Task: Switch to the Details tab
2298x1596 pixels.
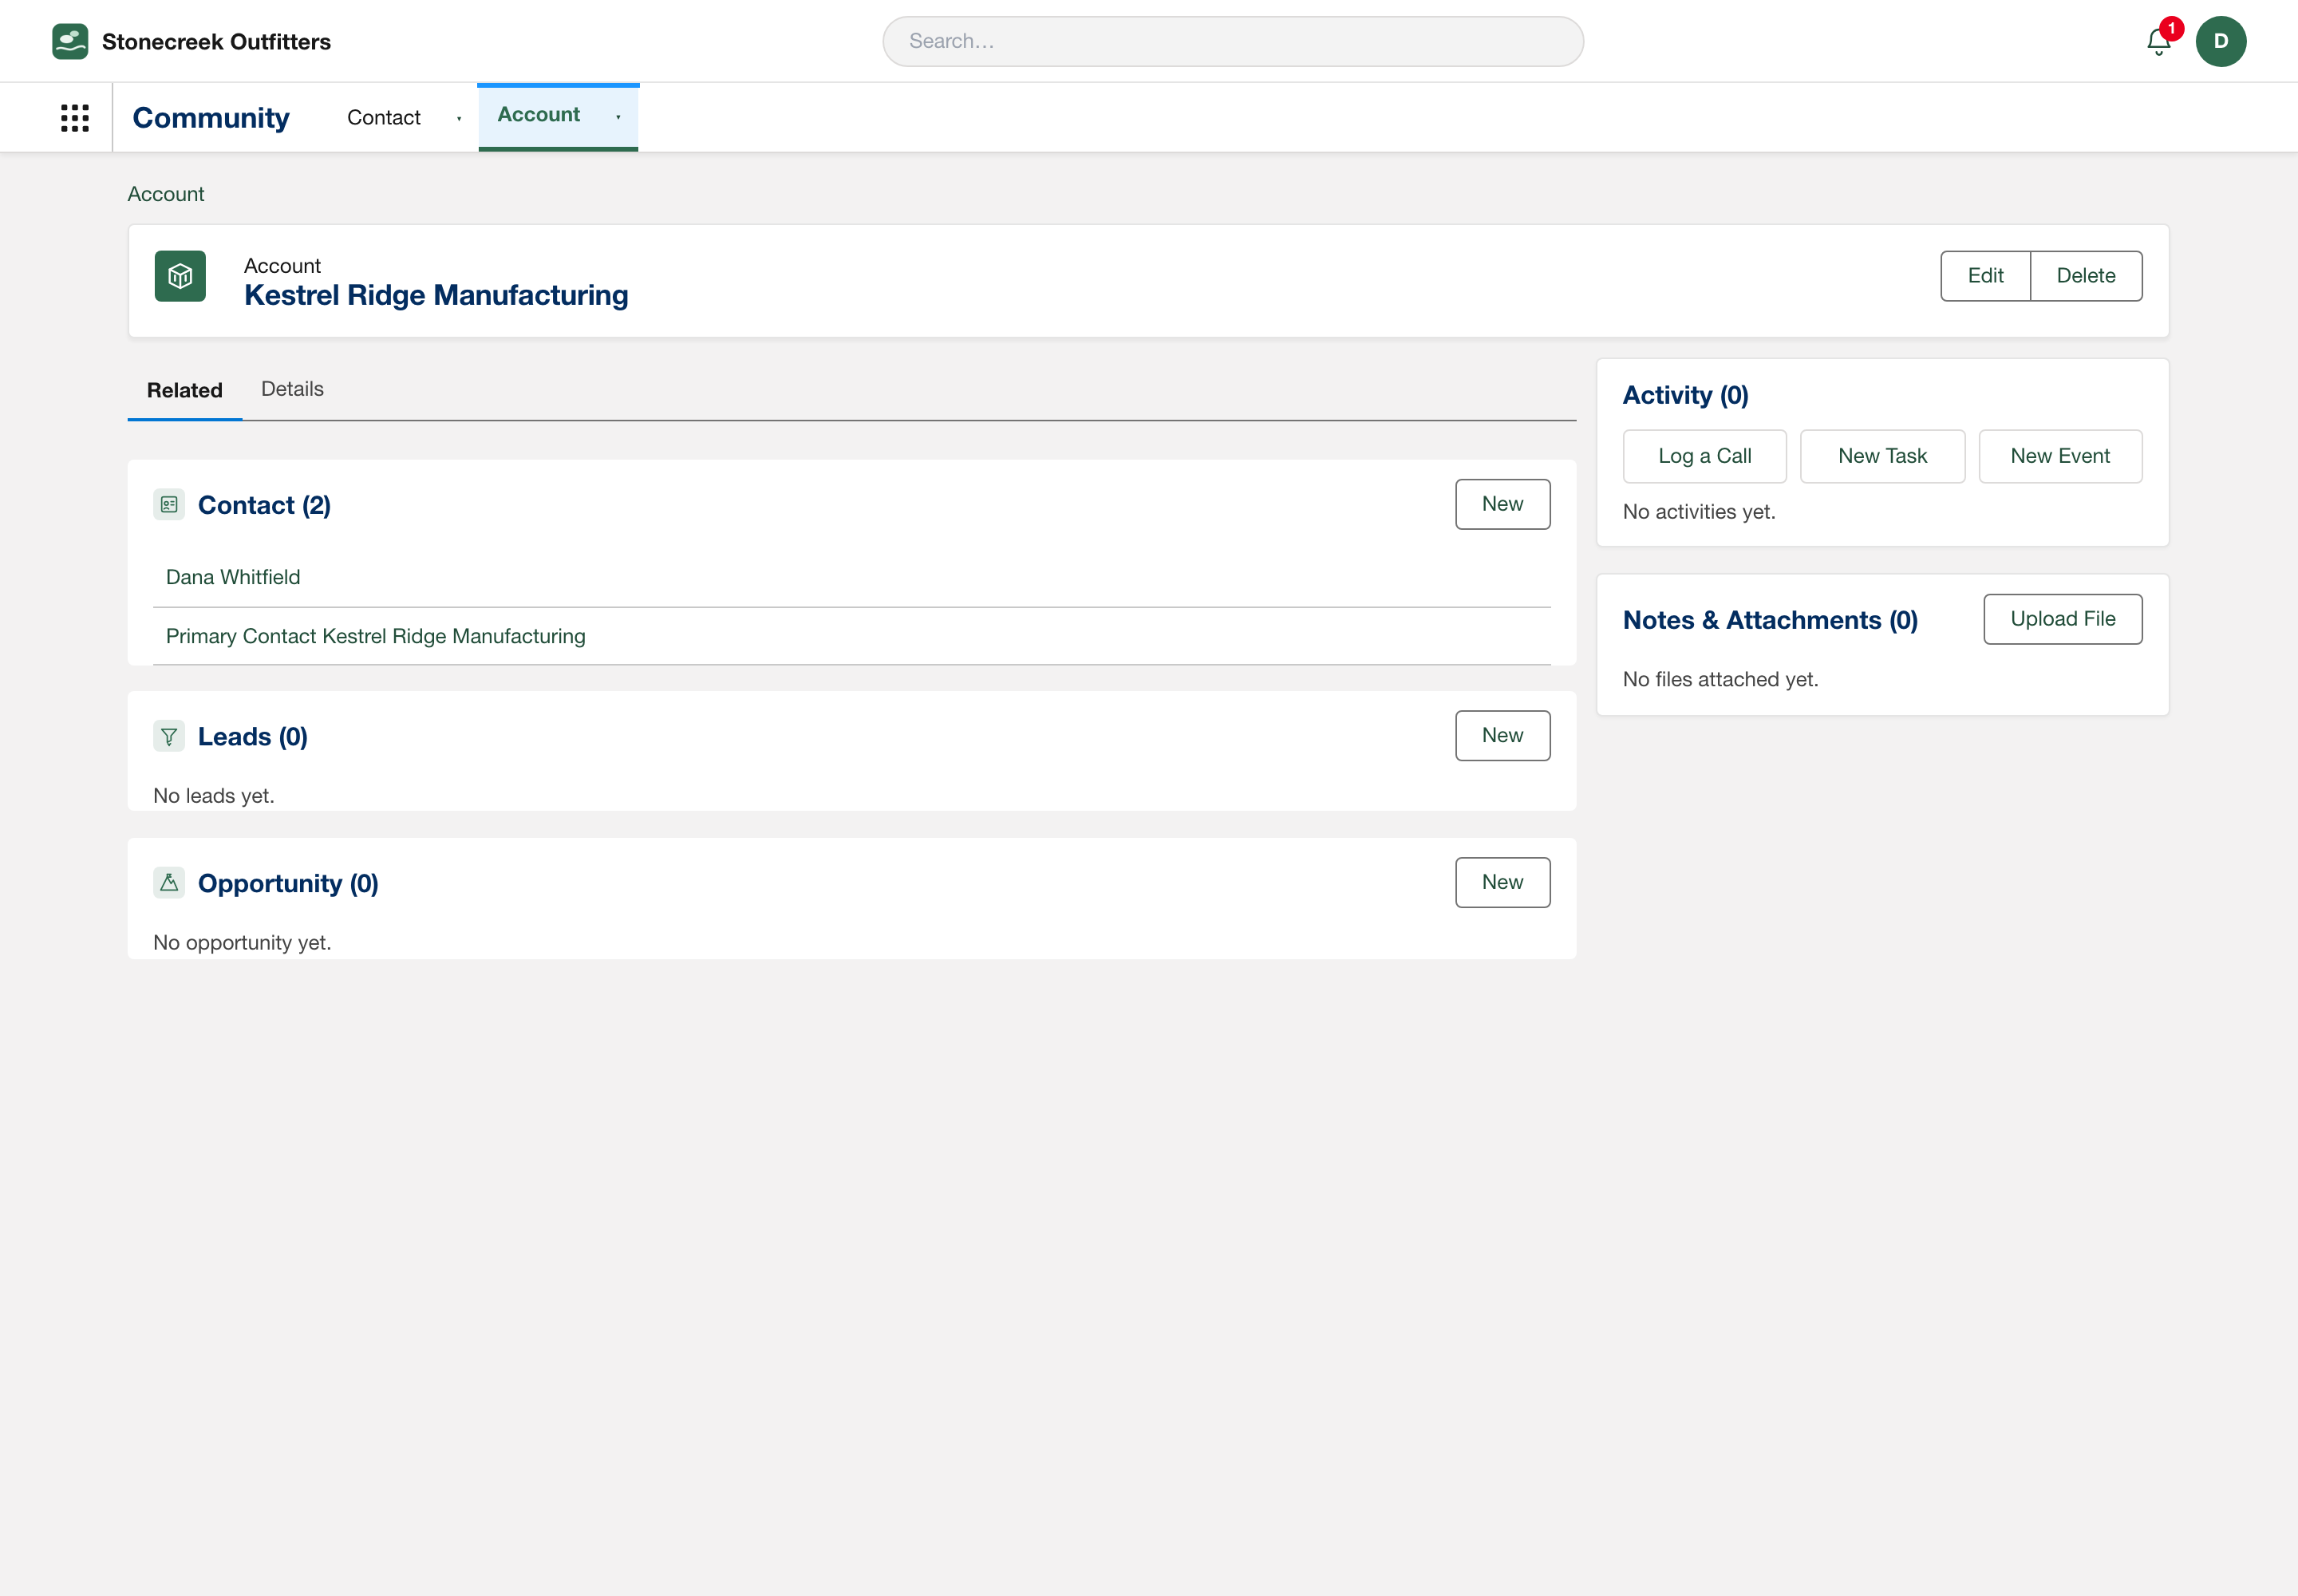Action: pos(292,389)
